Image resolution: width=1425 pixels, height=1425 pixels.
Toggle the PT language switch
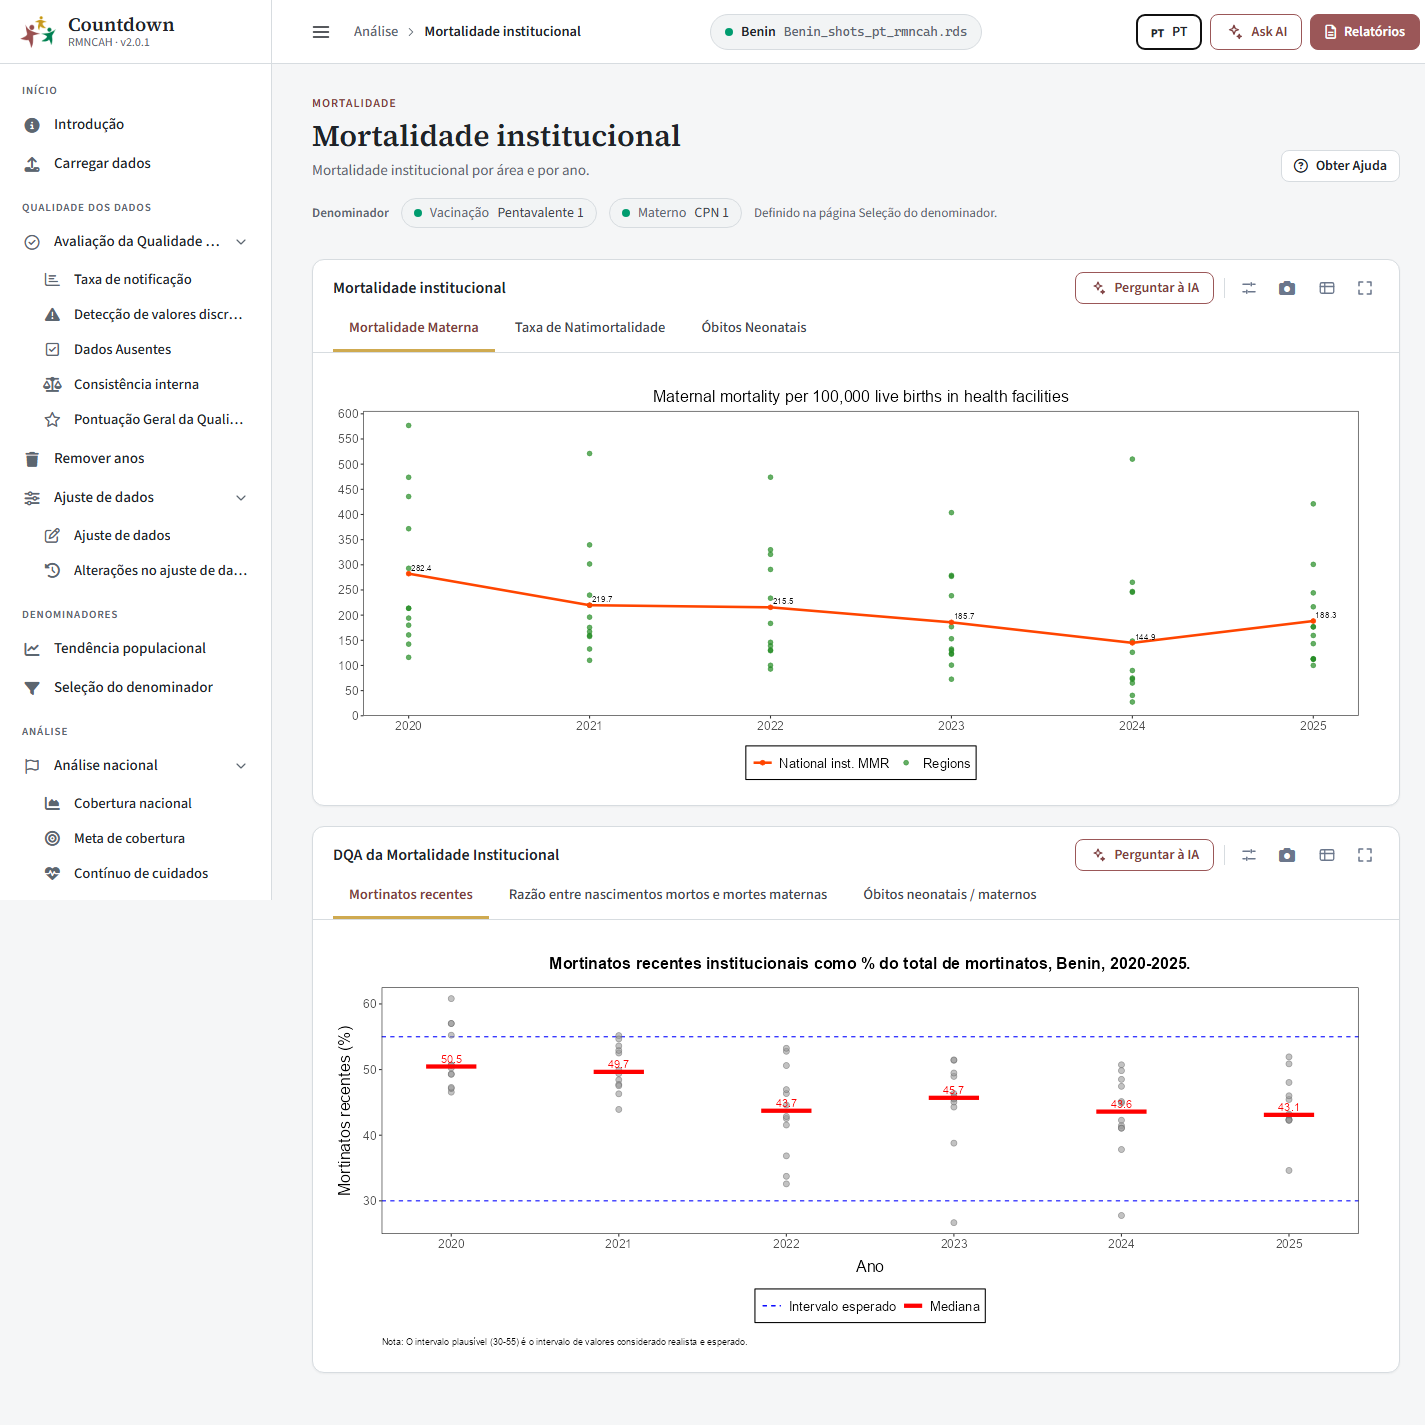point(1169,32)
